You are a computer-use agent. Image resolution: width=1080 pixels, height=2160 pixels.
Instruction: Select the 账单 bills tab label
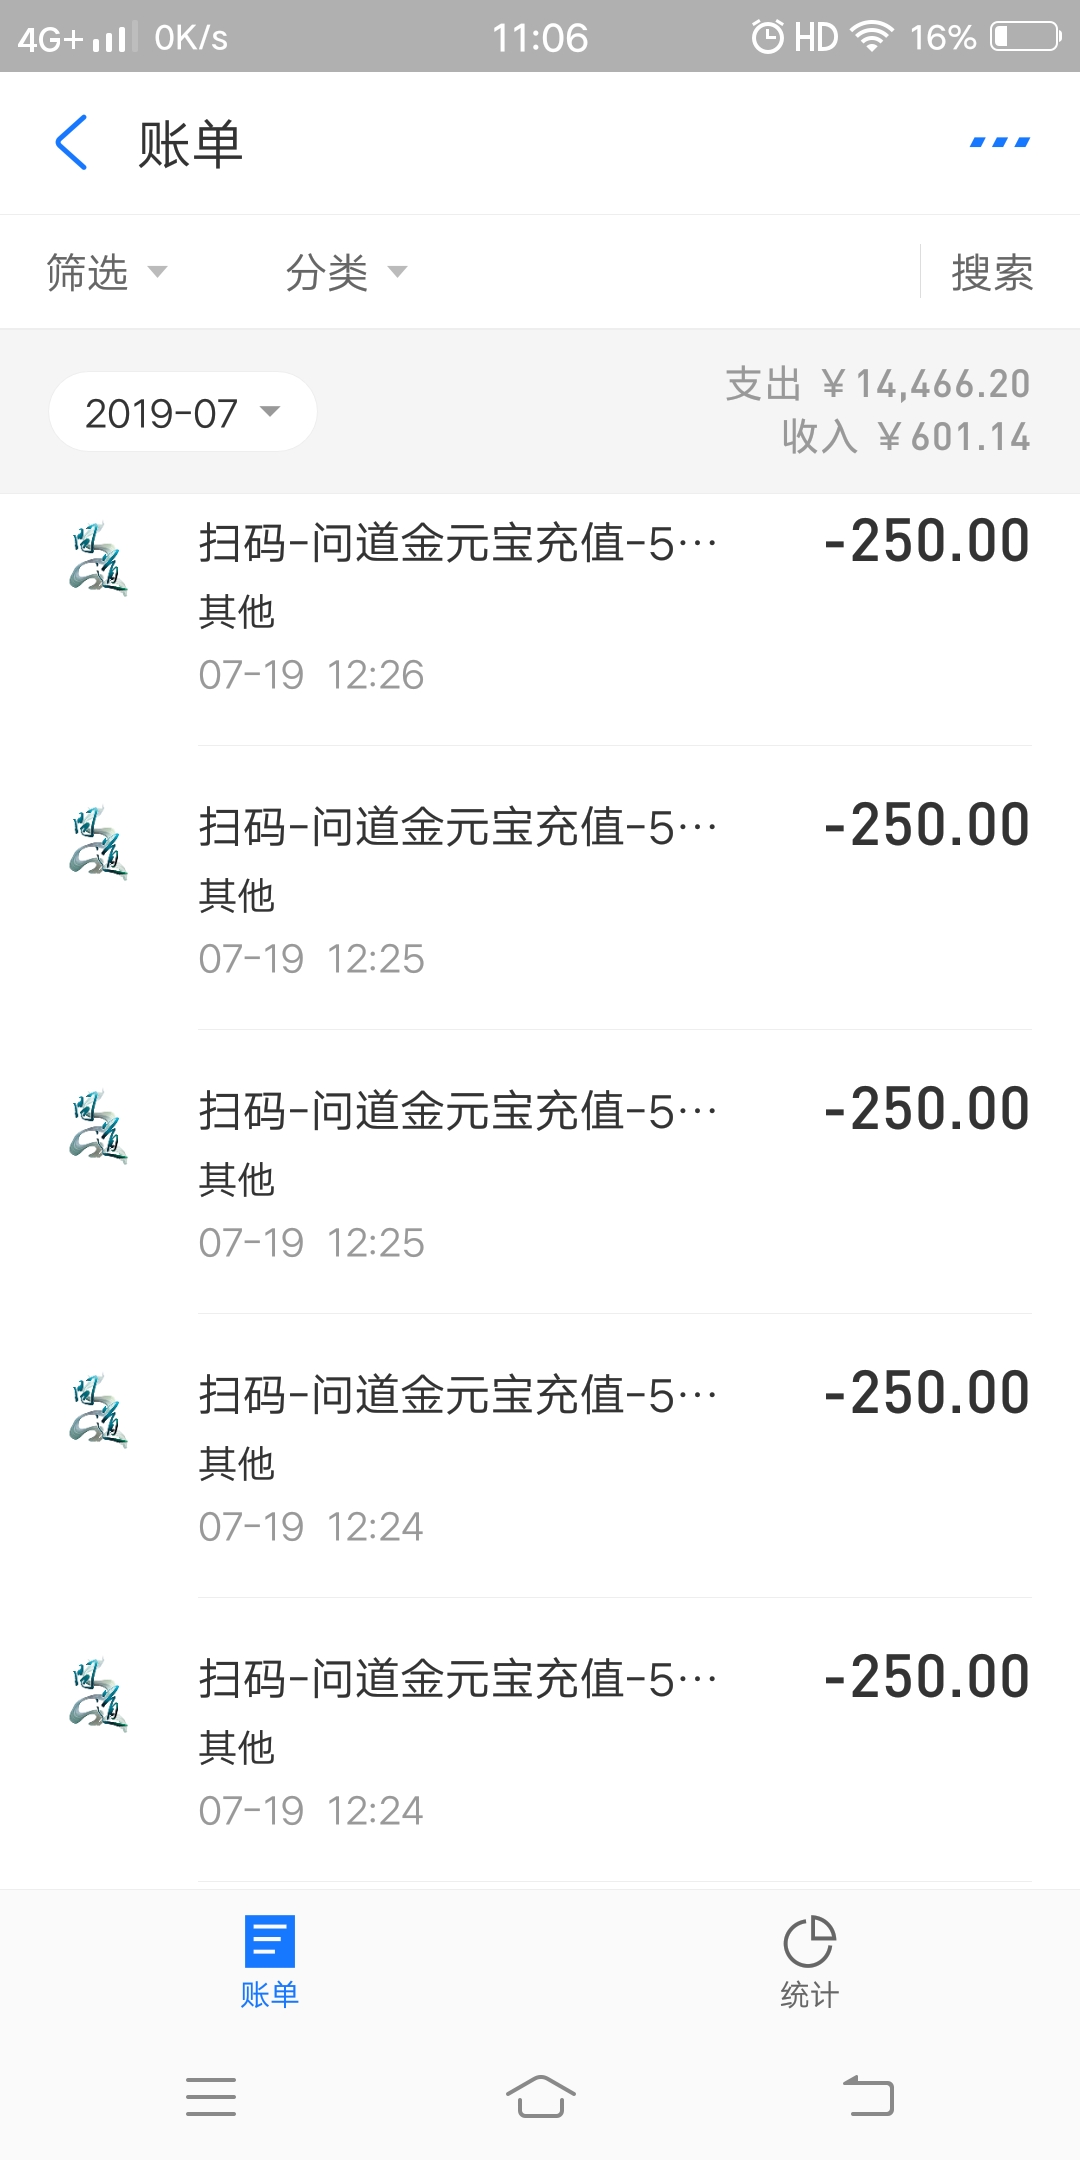click(x=269, y=1995)
